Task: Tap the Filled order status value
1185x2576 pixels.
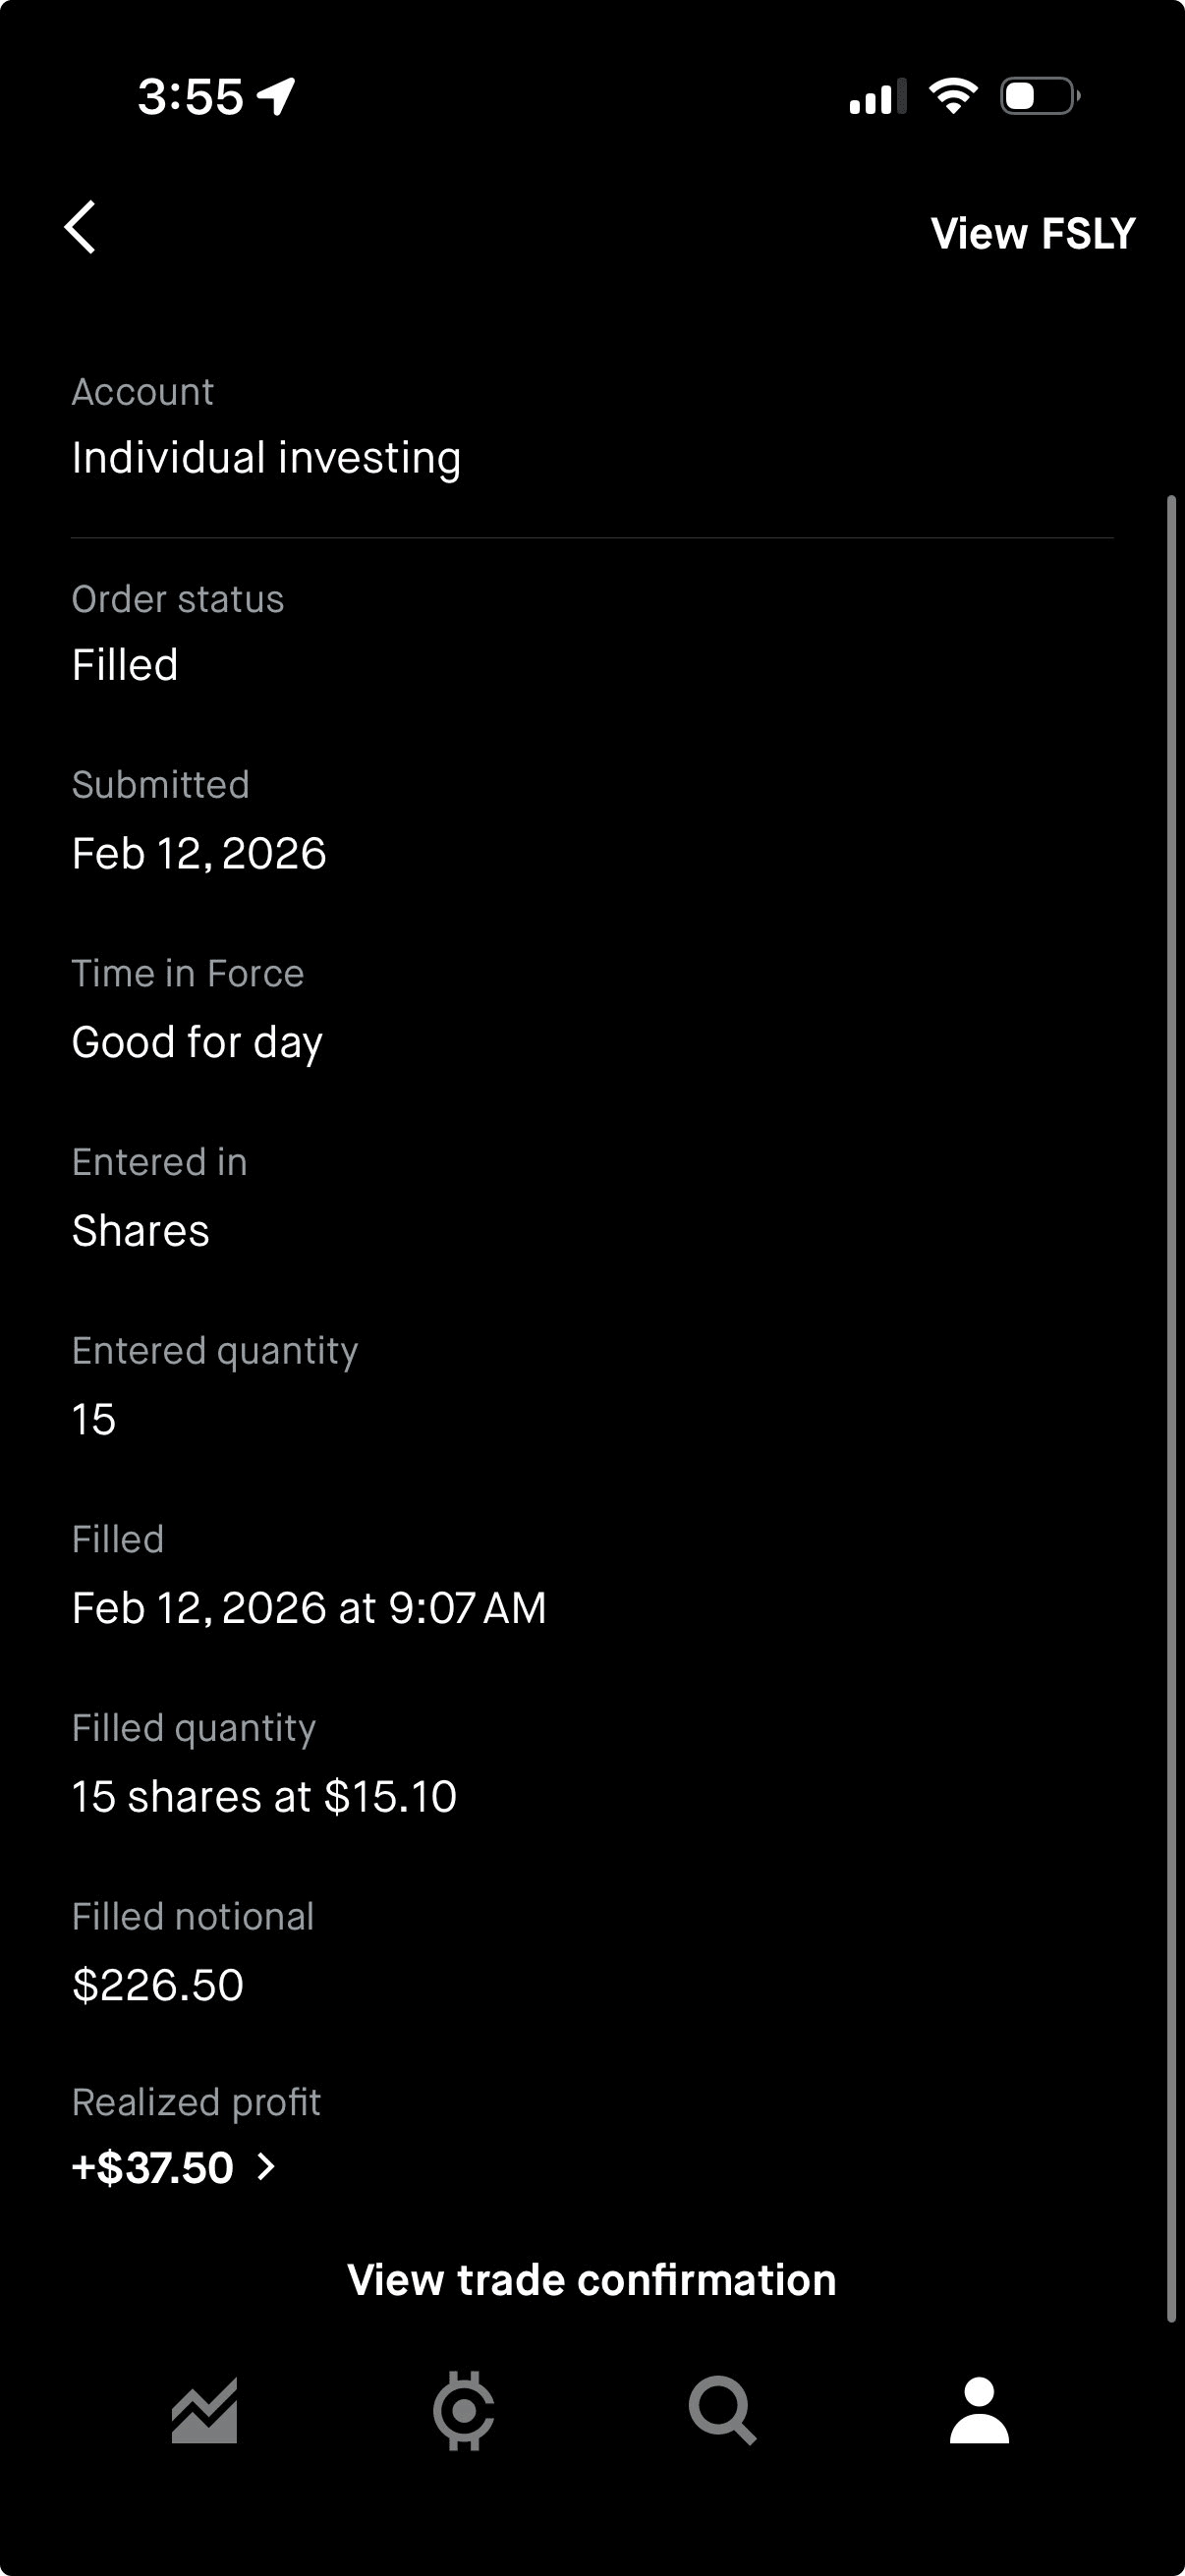Action: coord(125,665)
